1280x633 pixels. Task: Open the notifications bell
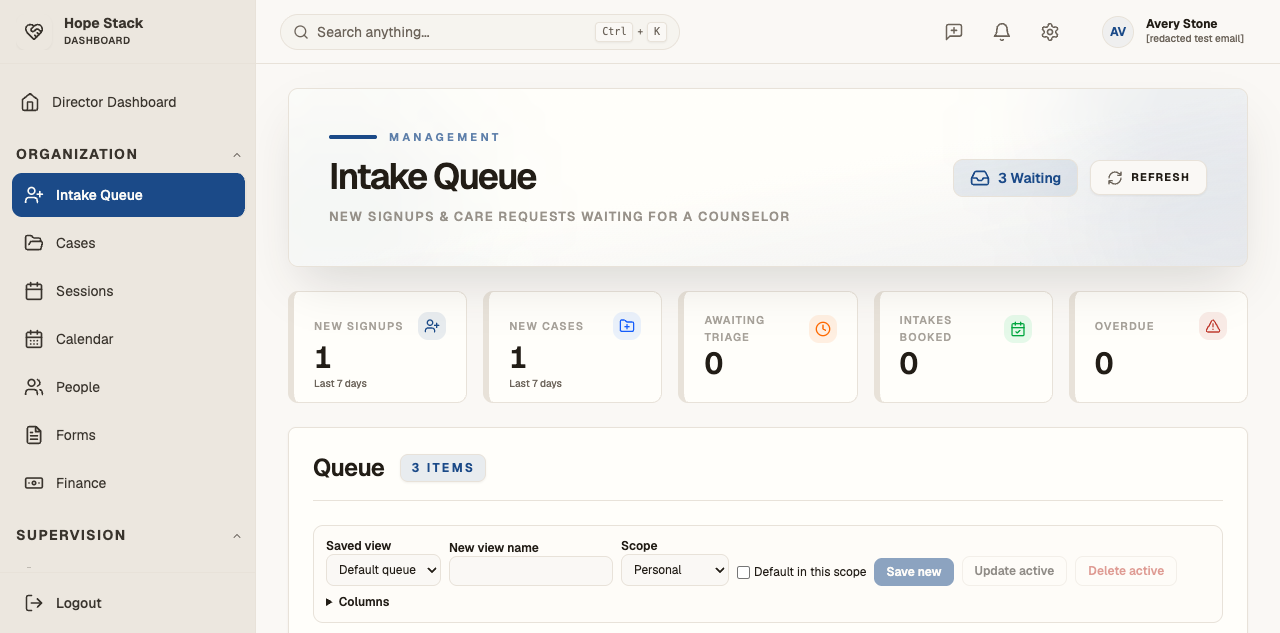[x=1002, y=32]
